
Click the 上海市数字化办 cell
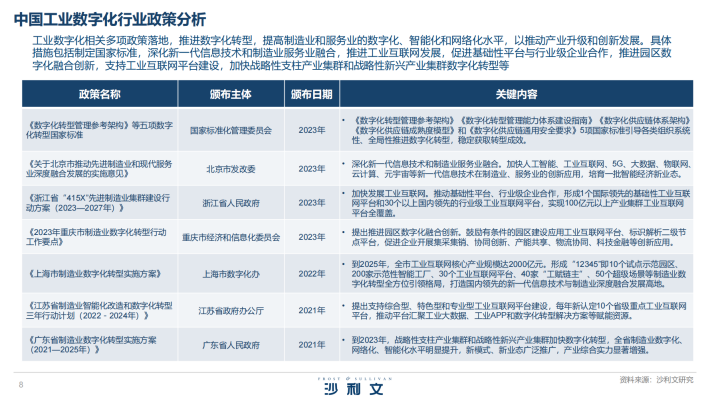(230, 274)
